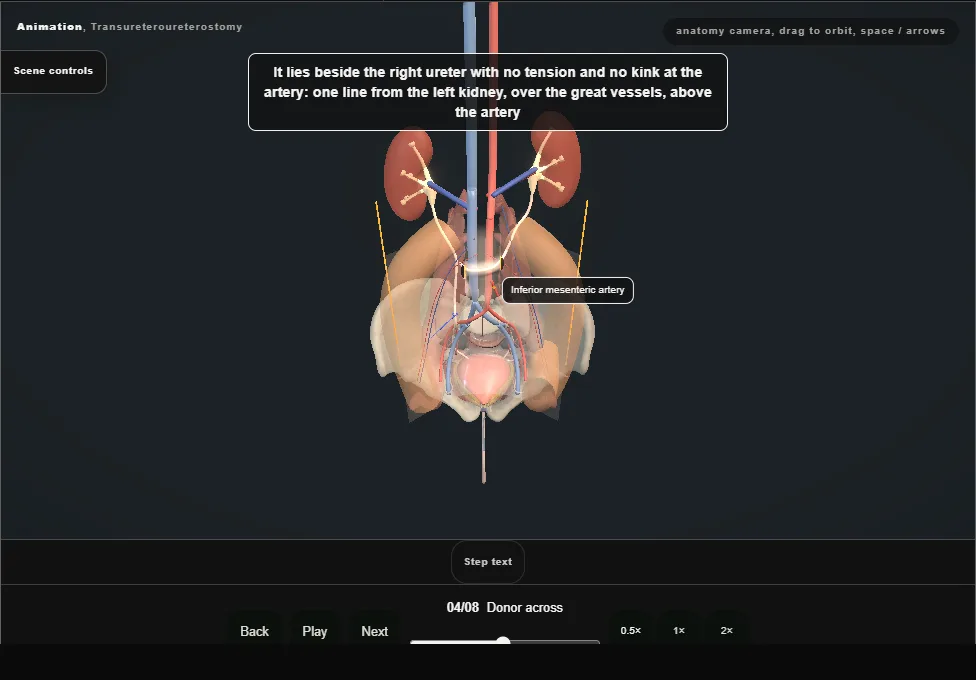The height and width of the screenshot is (680, 976).
Task: Advance with the Next button
Action: (x=375, y=631)
